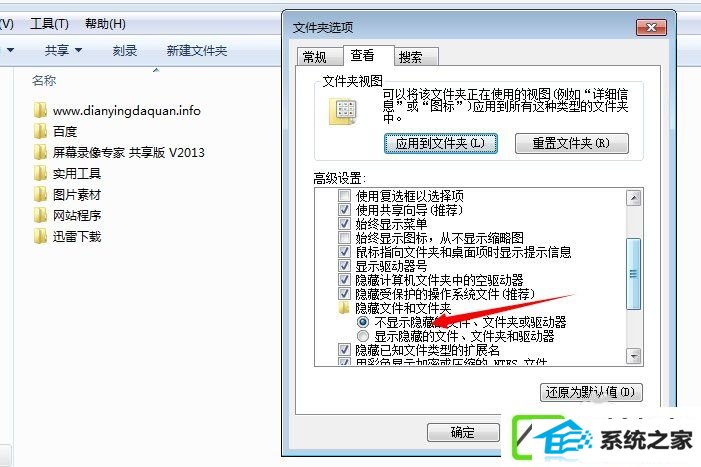Select the 实用工具 folder icon
Image resolution: width=701 pixels, height=467 pixels.
pos(40,173)
